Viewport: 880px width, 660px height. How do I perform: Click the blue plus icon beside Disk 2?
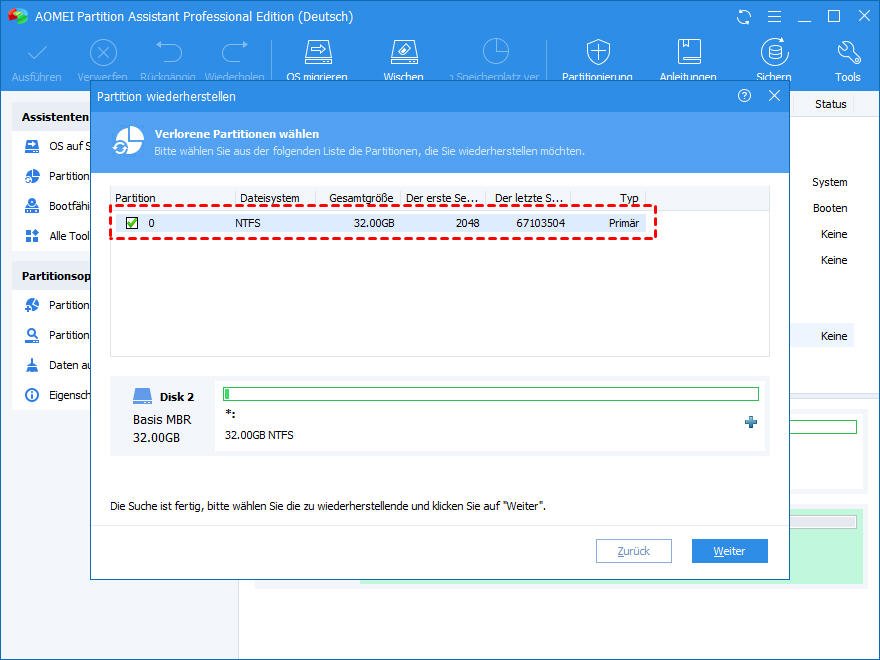(x=751, y=422)
